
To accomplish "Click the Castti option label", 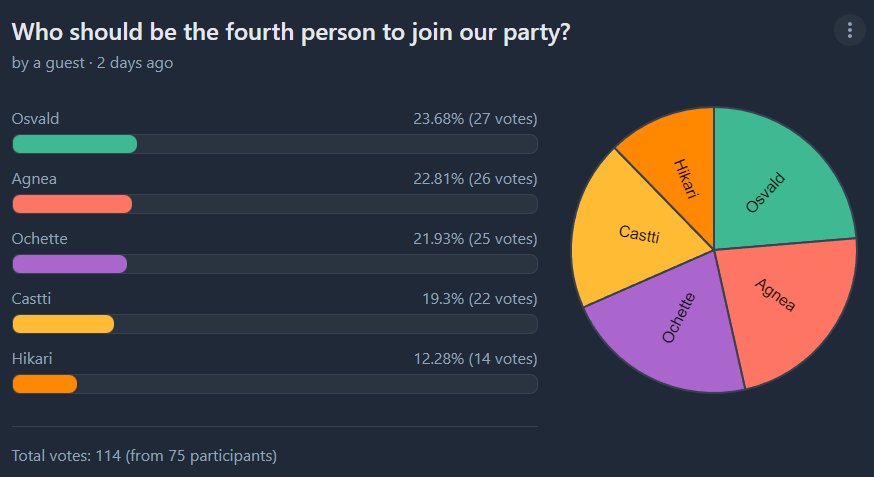I will 31,299.
